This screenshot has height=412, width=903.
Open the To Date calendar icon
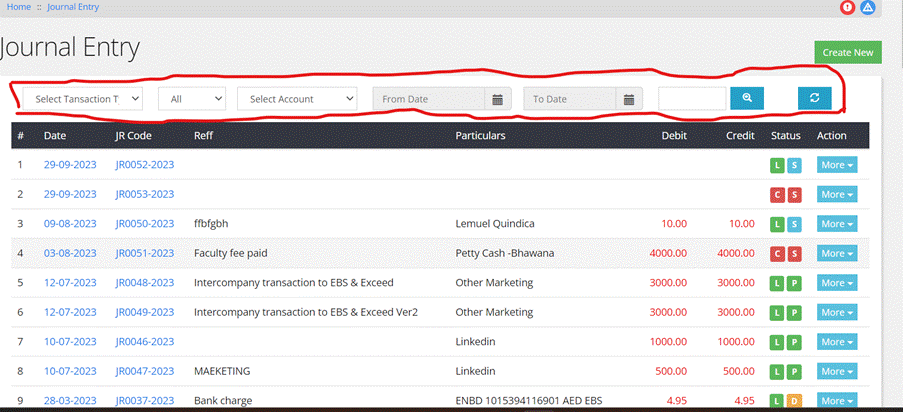pyautogui.click(x=628, y=99)
